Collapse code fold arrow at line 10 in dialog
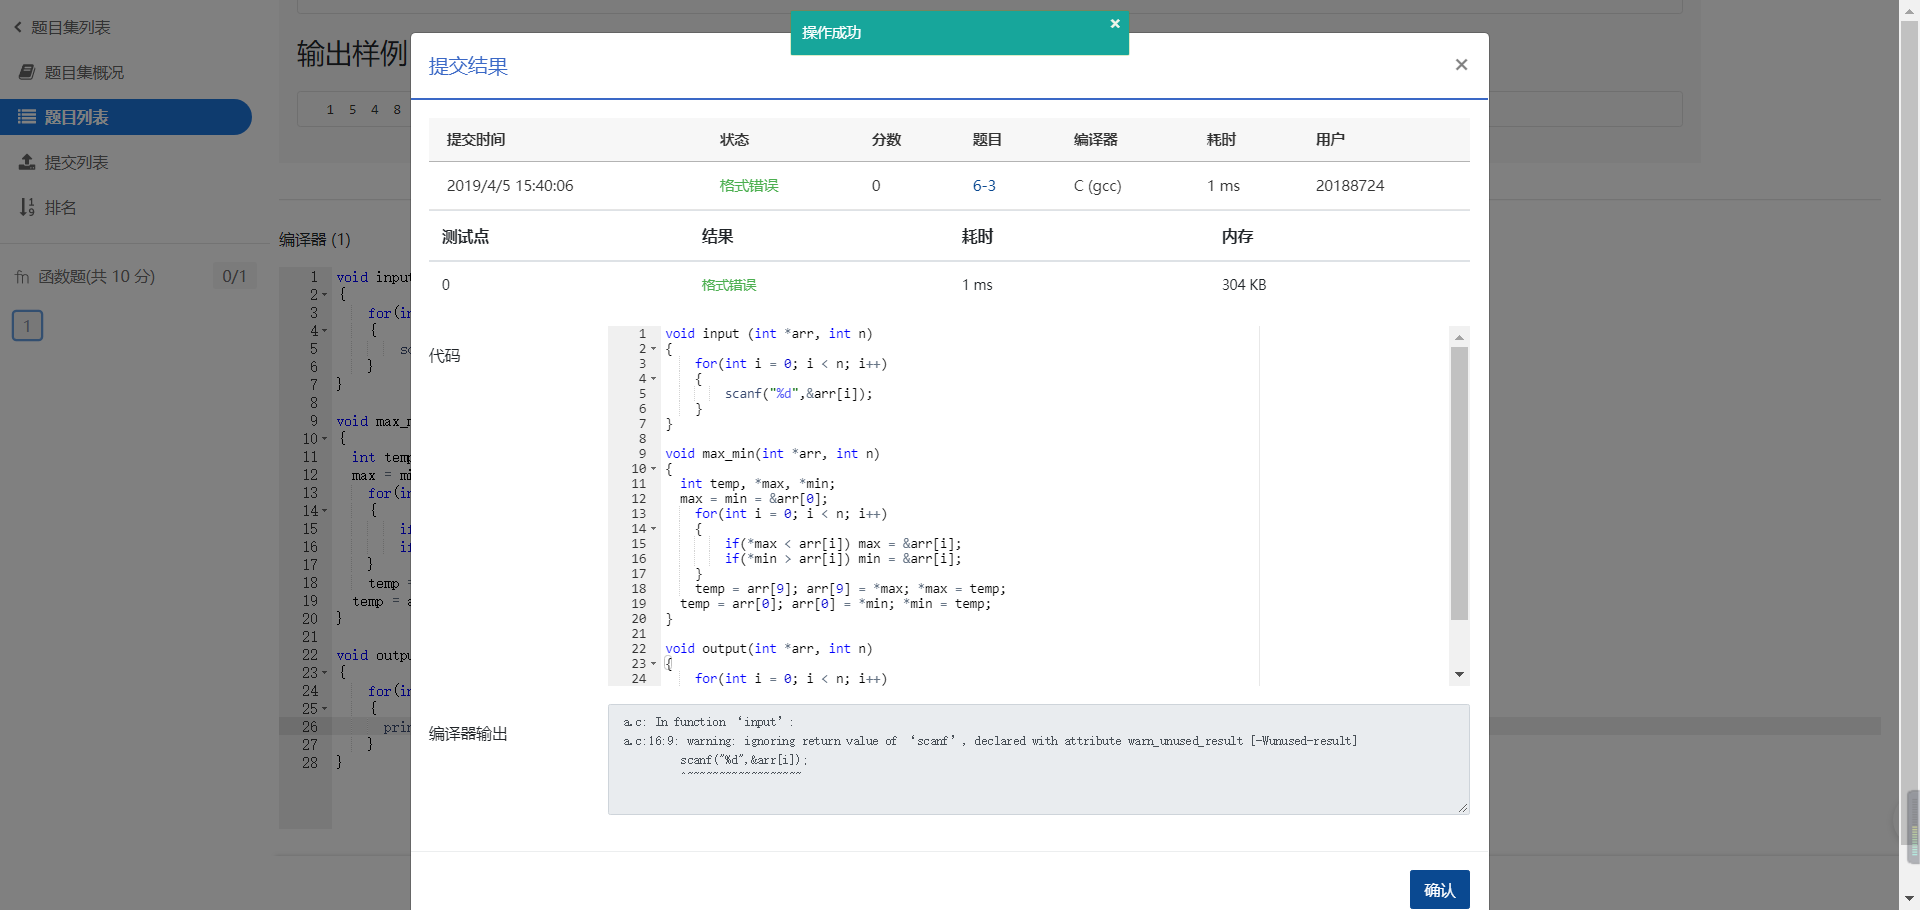This screenshot has height=910, width=1920. (653, 469)
